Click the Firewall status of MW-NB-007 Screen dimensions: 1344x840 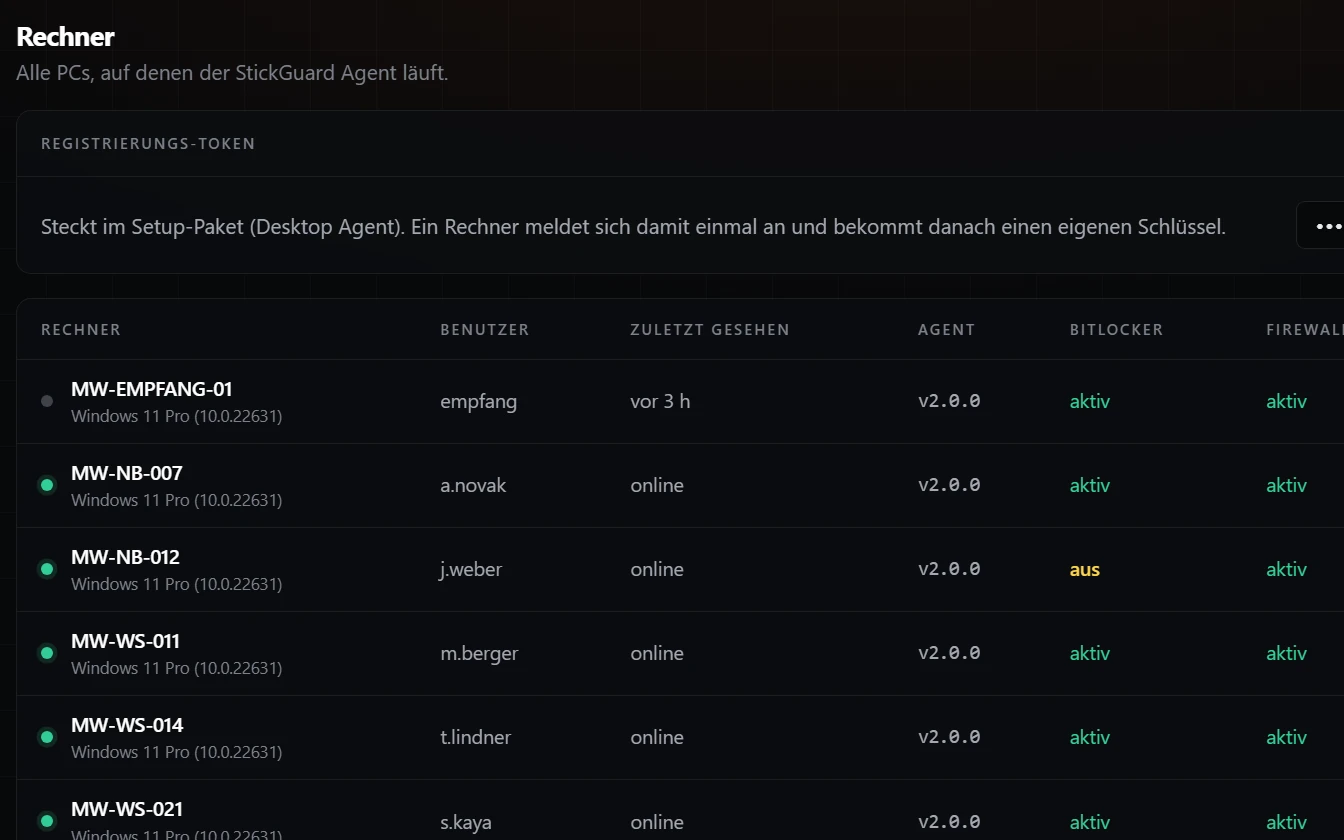coord(1286,485)
